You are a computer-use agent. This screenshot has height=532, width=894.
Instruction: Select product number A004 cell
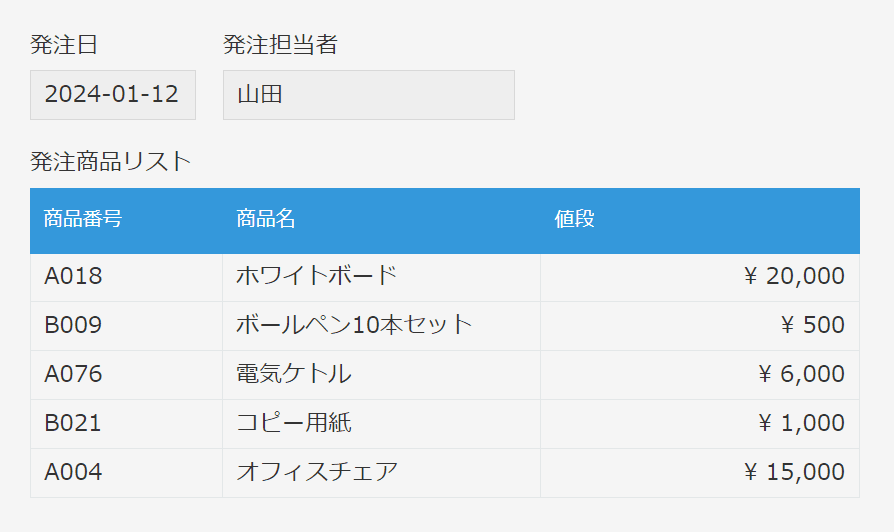click(x=126, y=473)
